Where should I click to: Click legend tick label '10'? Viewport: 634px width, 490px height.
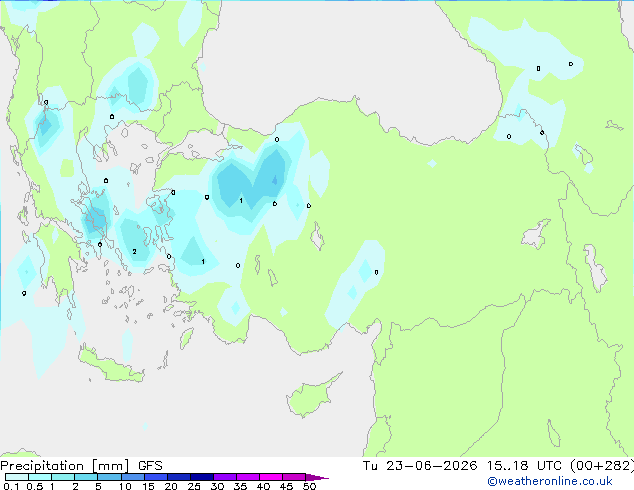pyautogui.click(x=125, y=486)
